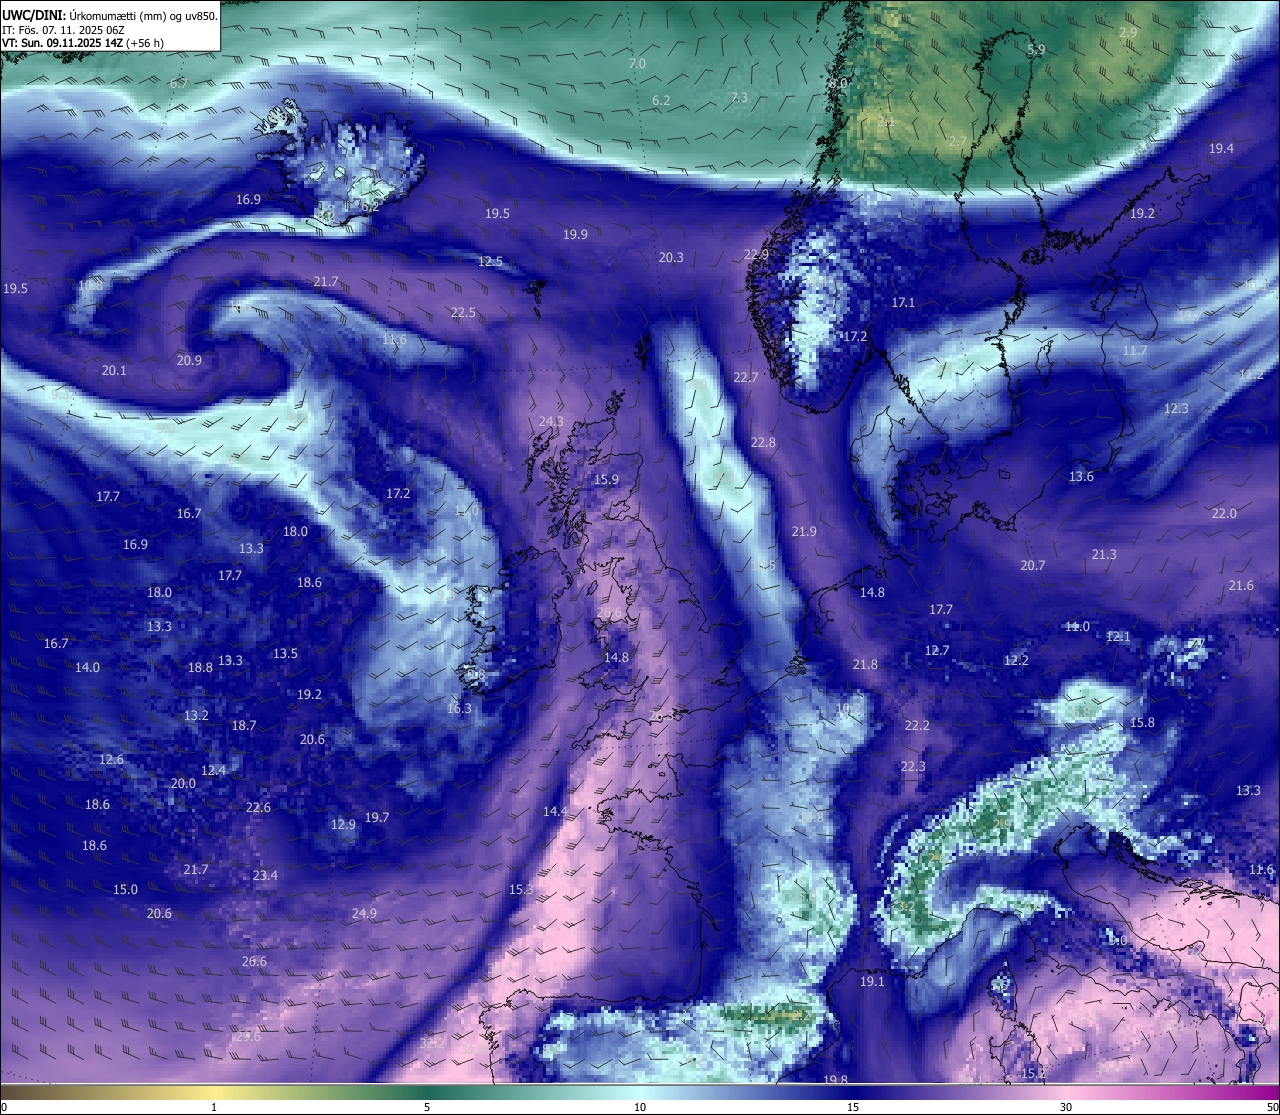Click the color scale tick label '1'
Screen dimensions: 1280x1115
point(213,1107)
